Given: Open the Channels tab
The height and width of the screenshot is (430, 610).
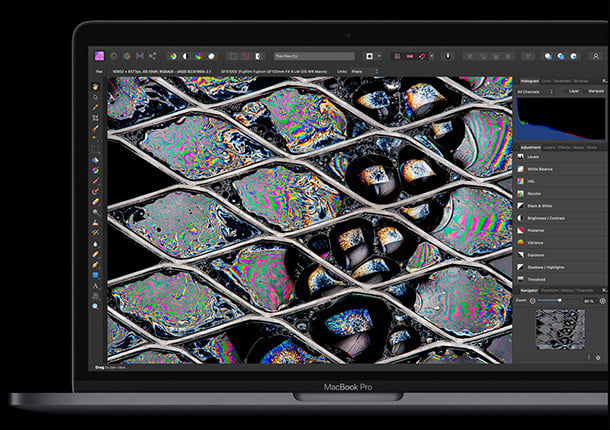Looking at the screenshot, I should pos(585,290).
